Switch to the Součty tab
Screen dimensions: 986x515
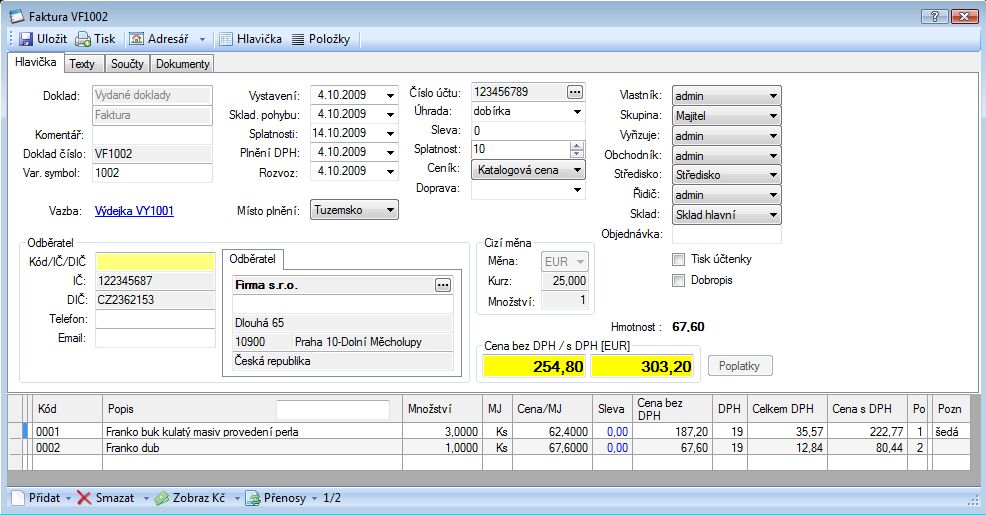126,64
